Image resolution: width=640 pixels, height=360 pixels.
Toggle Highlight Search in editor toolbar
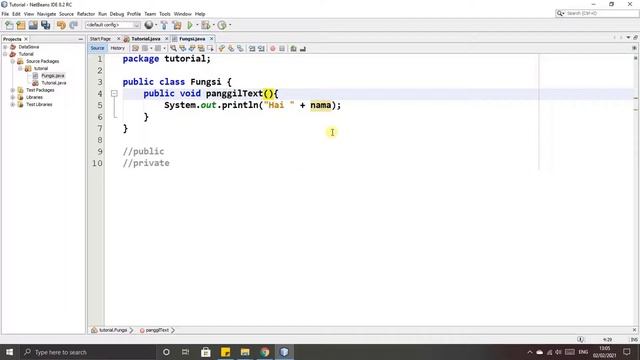[201, 49]
